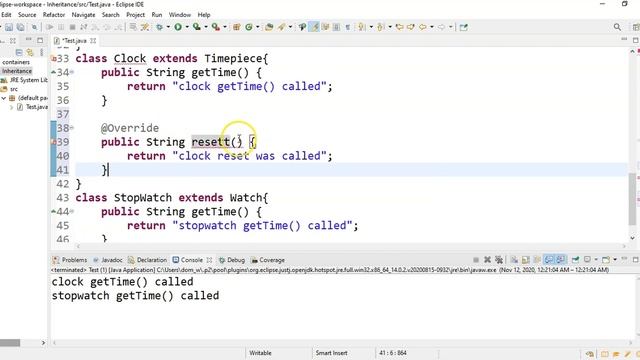Click the Coverage launch icon
The width and height of the screenshot is (640, 360).
[197, 27]
